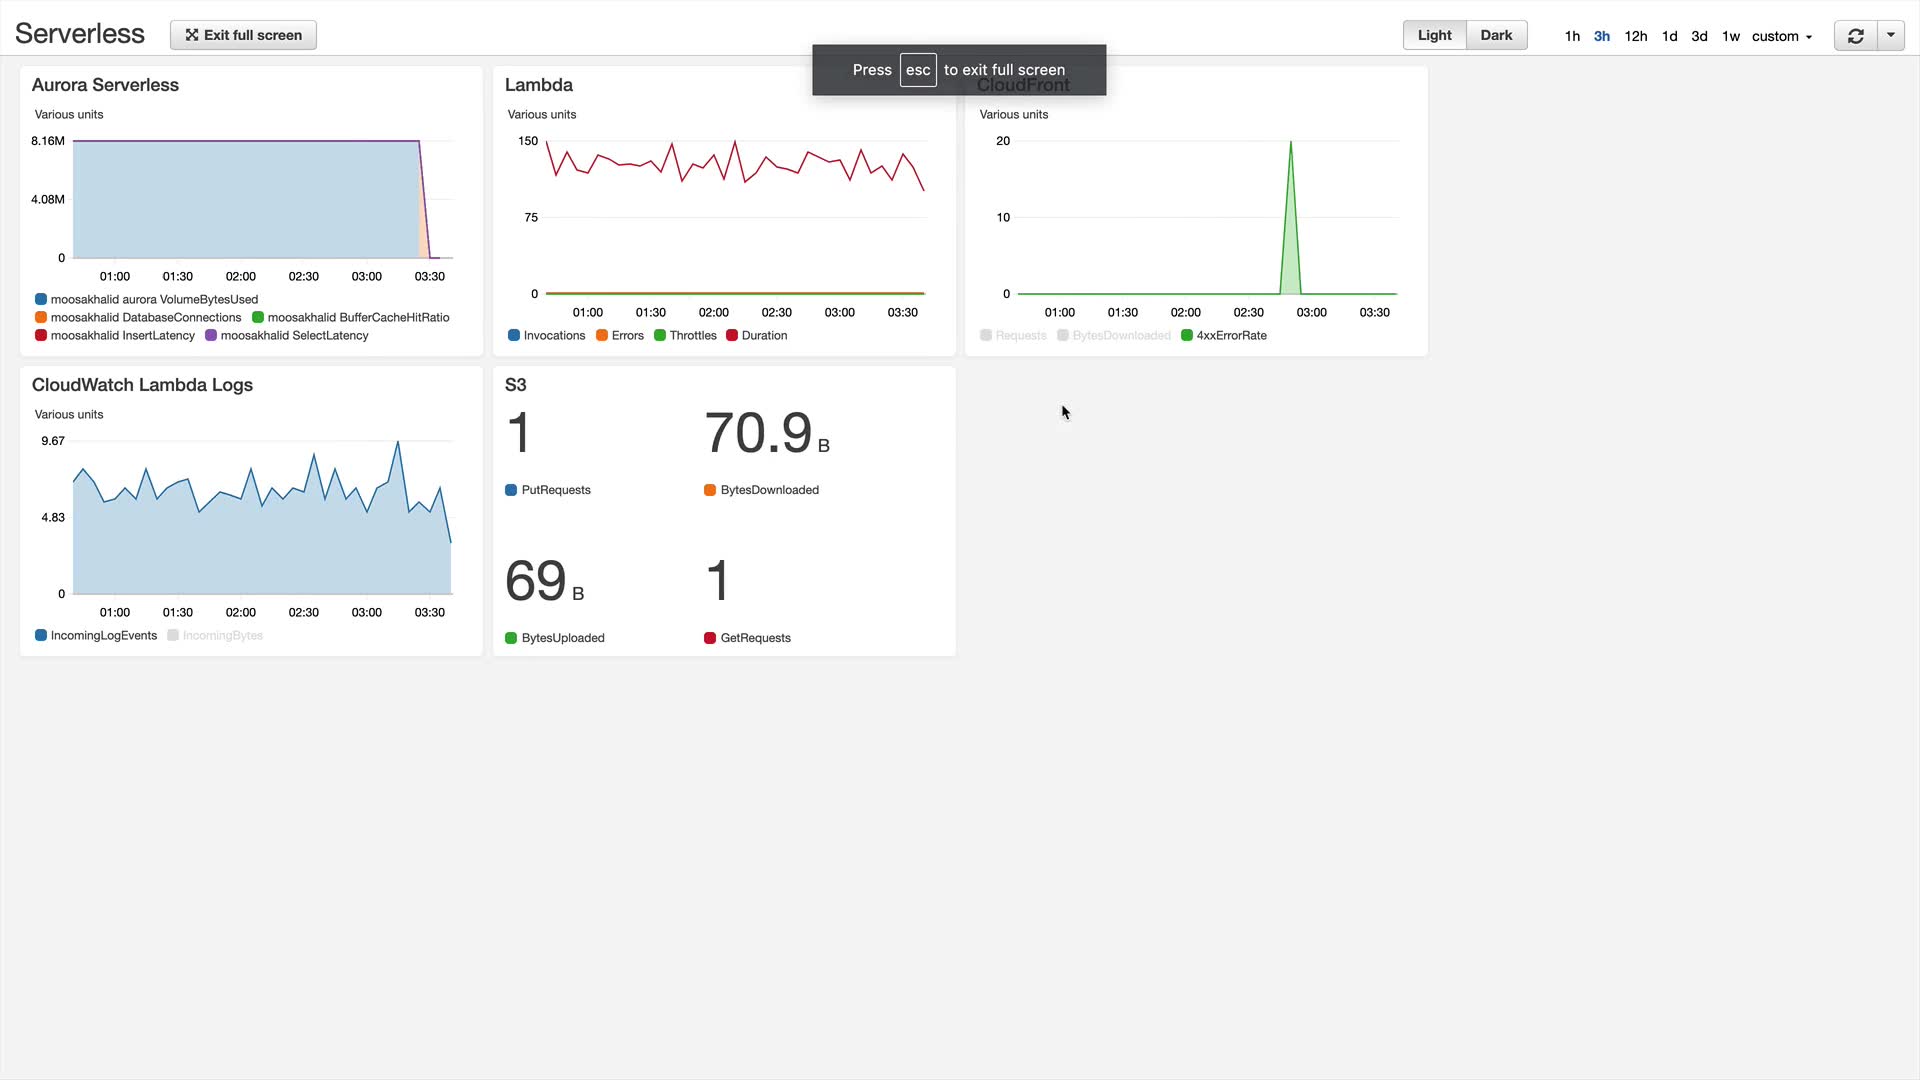Select the 1w time range
The width and height of the screenshot is (1920, 1080).
pyautogui.click(x=1730, y=36)
